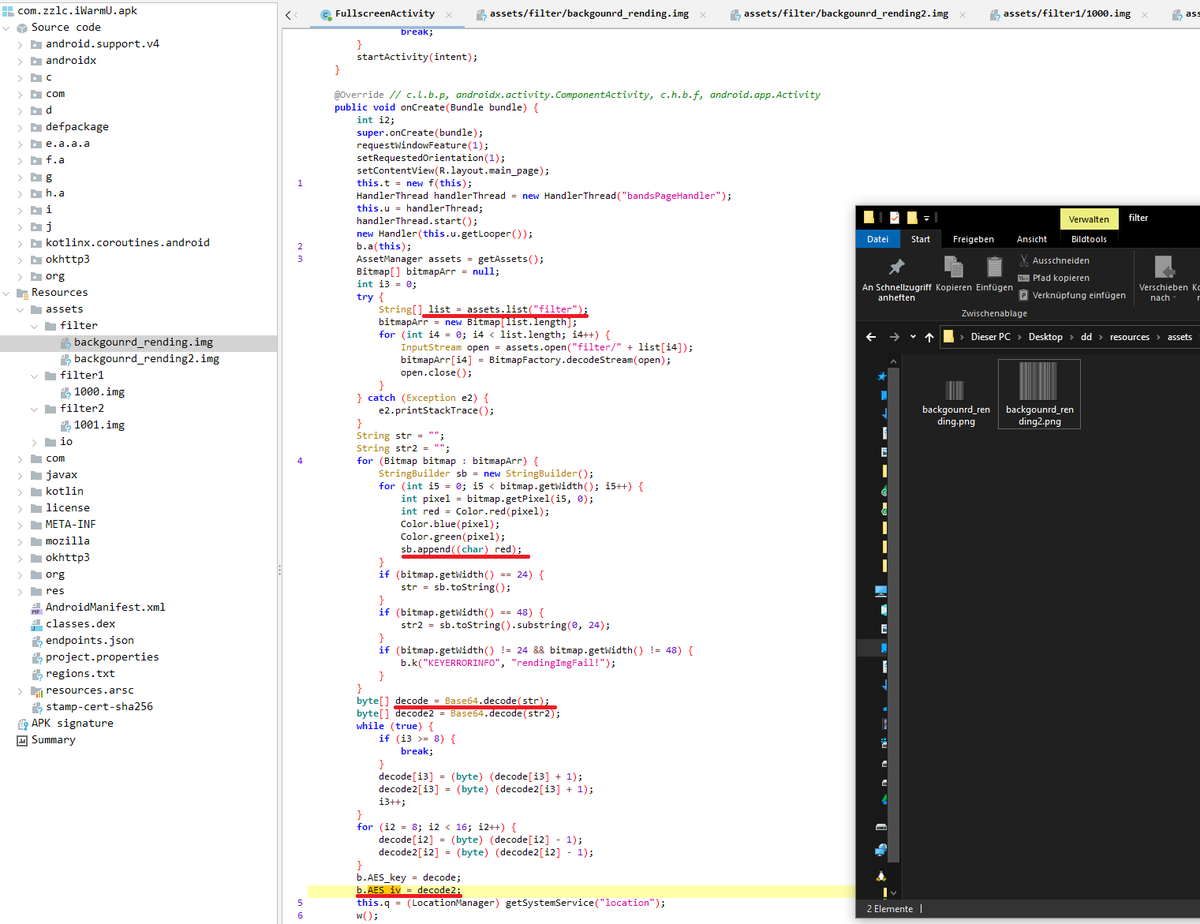Click the FullscreenActivity tab class icon
Image resolution: width=1200 pixels, height=924 pixels.
coord(326,14)
